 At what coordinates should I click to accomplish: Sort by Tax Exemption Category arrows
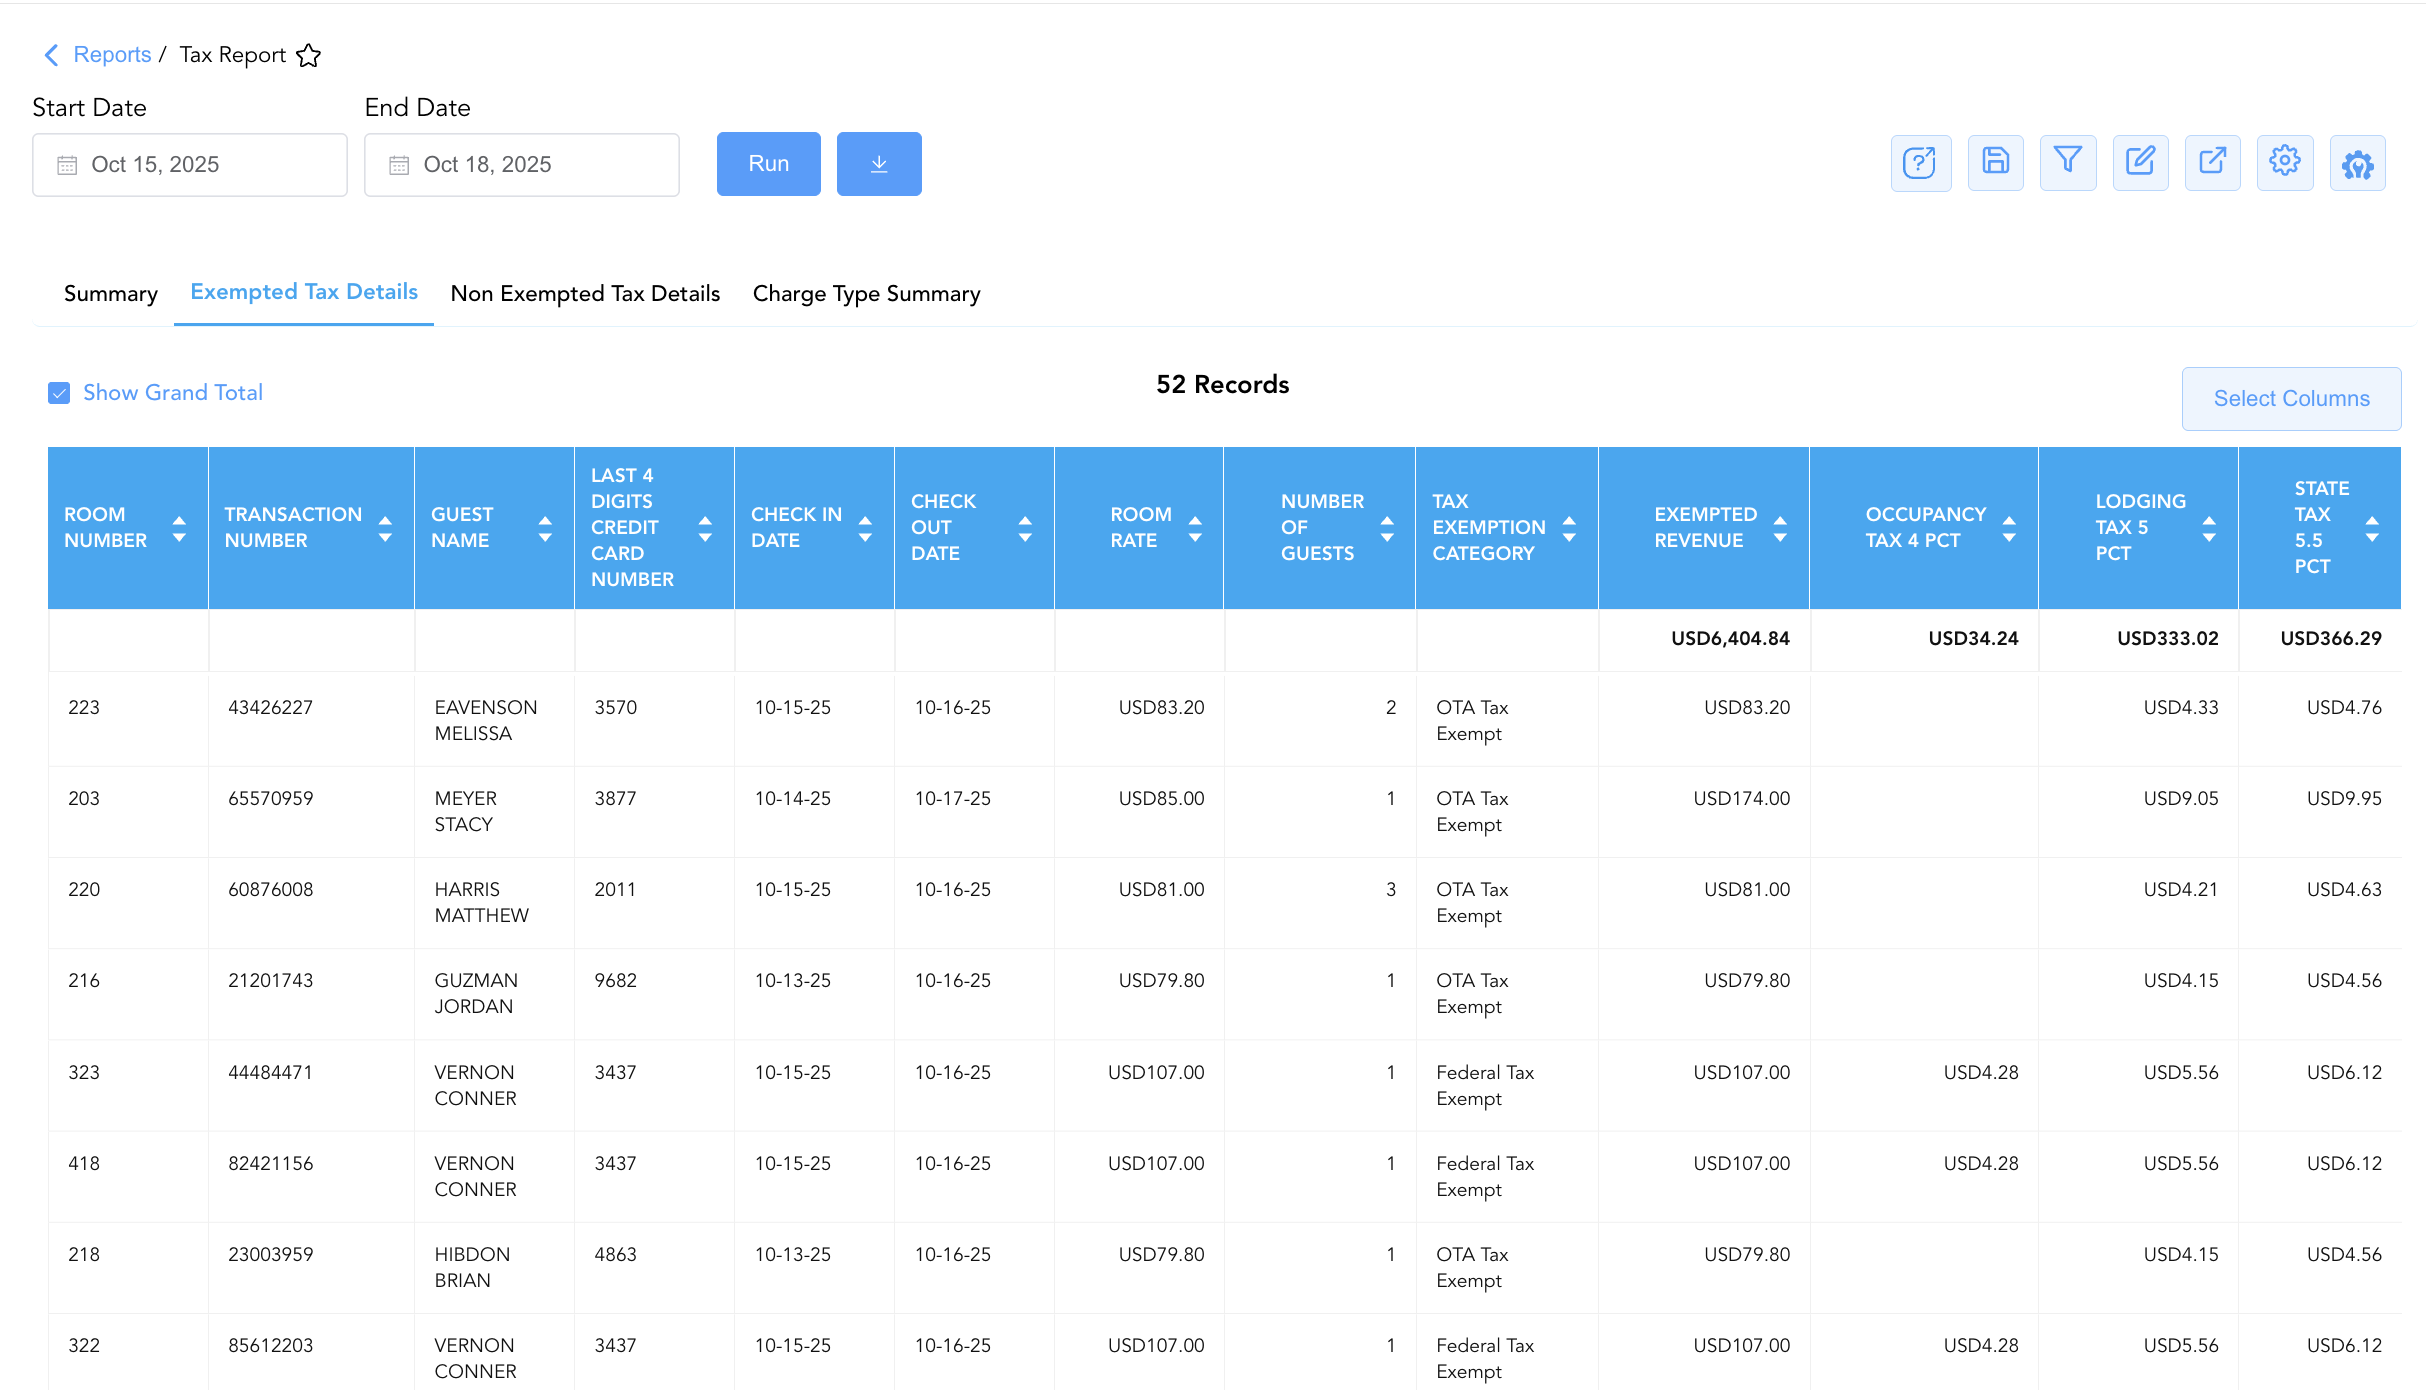point(1569,528)
